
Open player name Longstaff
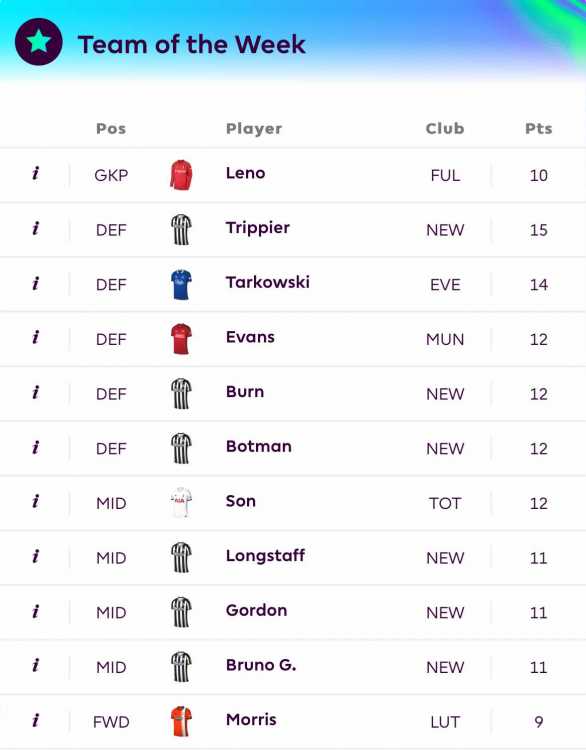point(265,556)
